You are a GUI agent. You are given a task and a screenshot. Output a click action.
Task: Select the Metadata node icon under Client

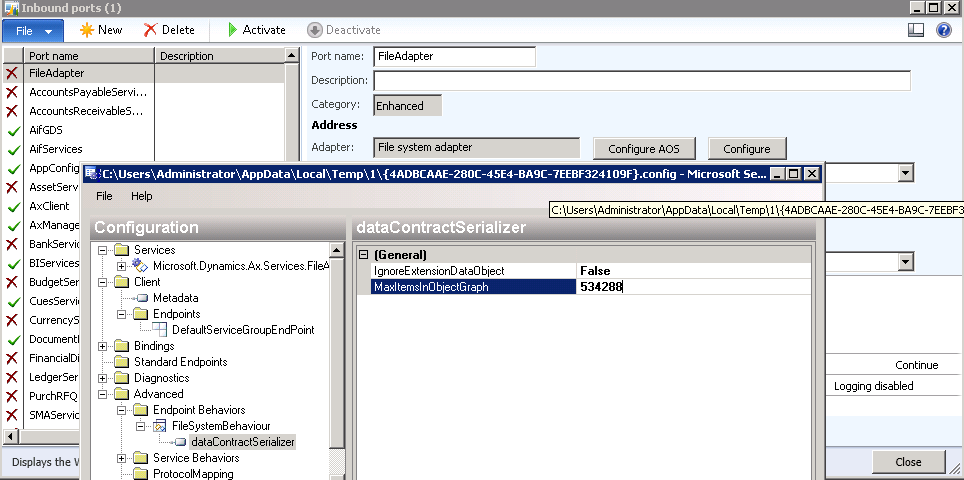point(142,298)
